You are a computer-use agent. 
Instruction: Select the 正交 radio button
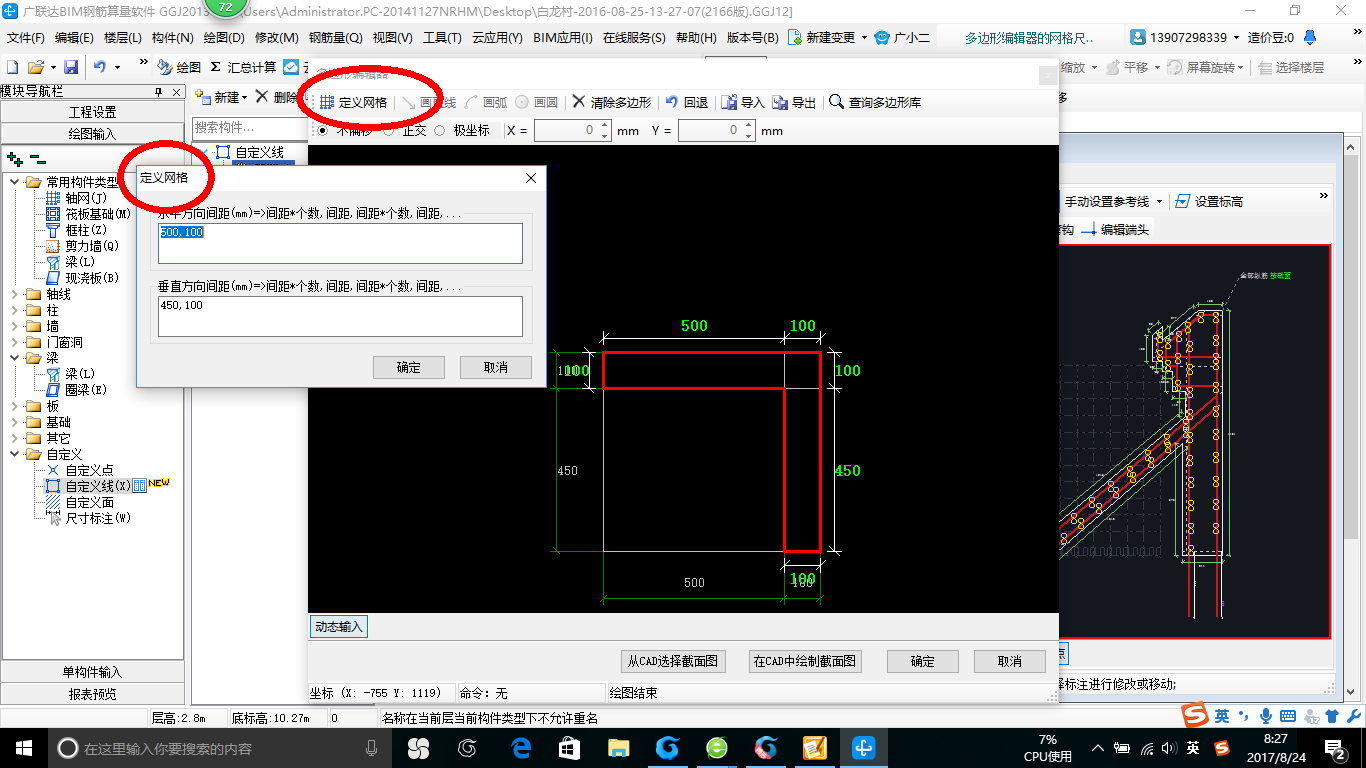point(389,130)
